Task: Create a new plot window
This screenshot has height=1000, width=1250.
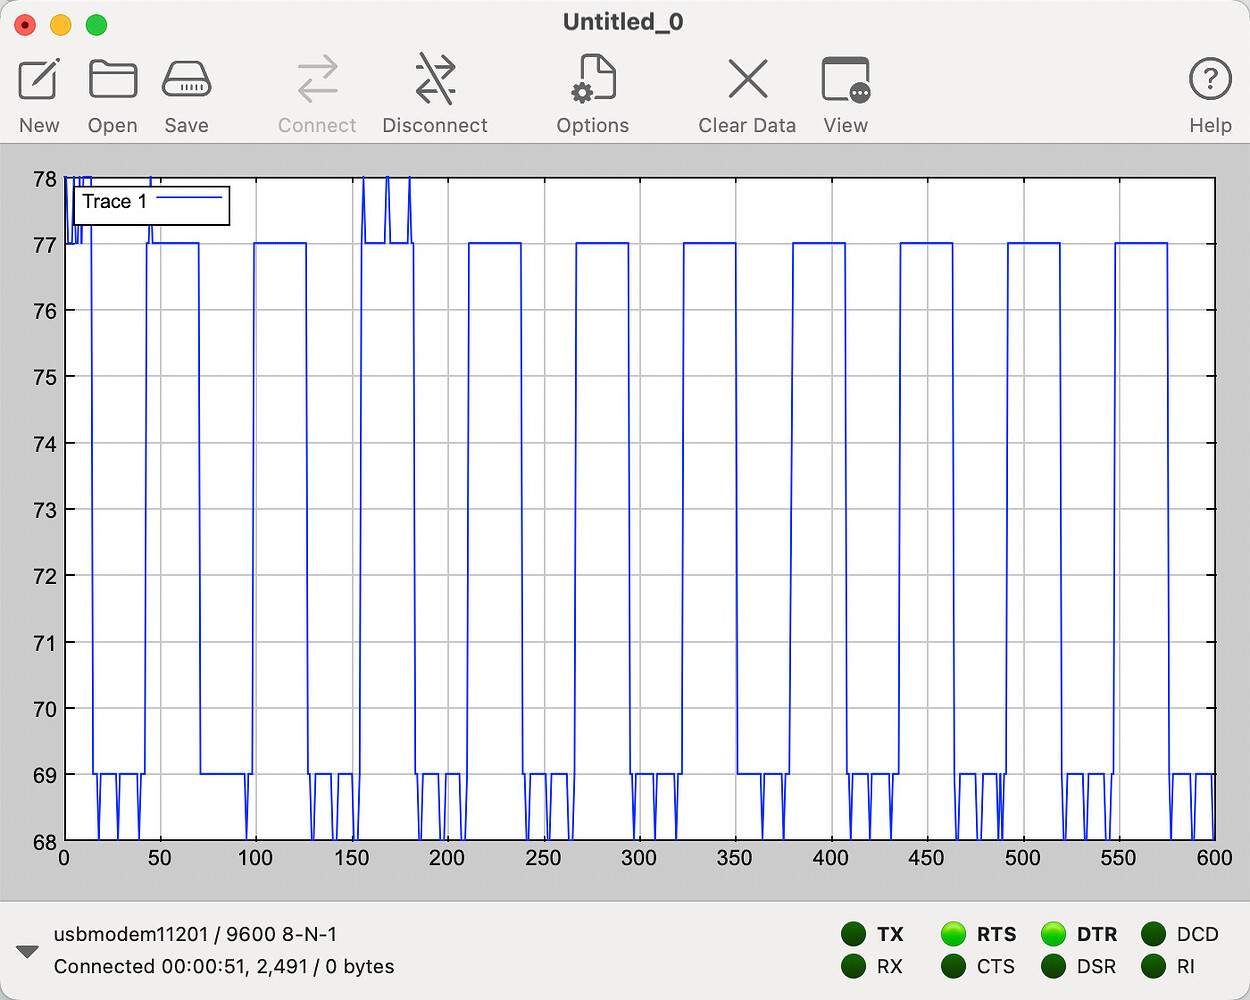Action: pos(38,92)
